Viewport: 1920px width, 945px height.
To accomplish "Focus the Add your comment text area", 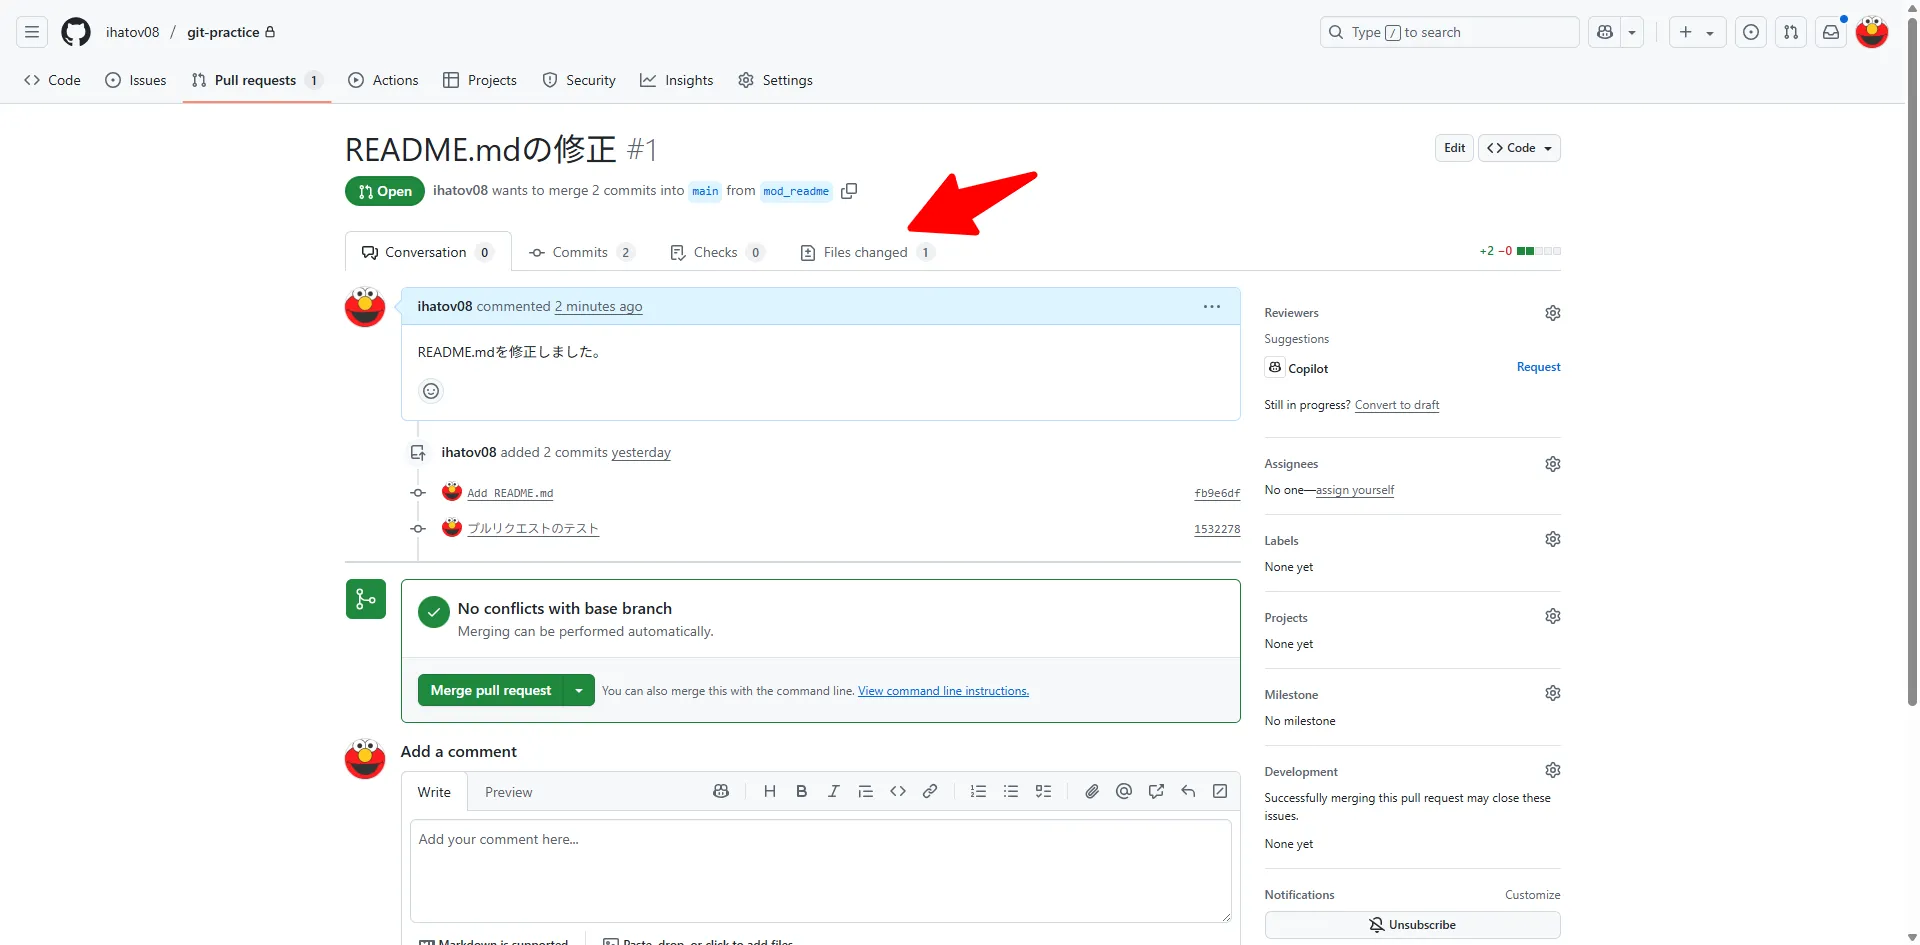I will point(821,871).
